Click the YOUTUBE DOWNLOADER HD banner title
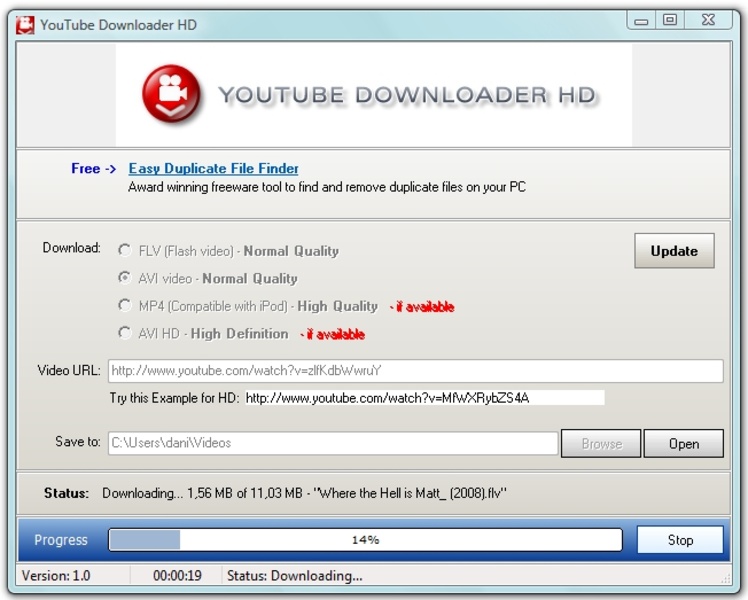The height and width of the screenshot is (600, 748). (x=406, y=94)
